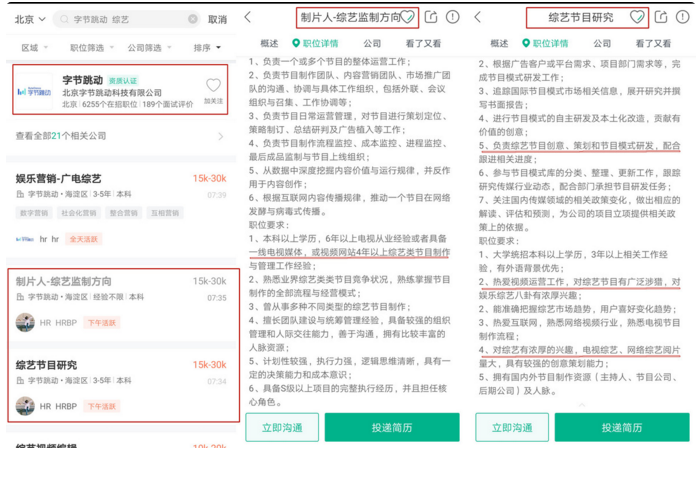Screen dimensions: 696x478
Task: Click the magnifier icon in search bar
Action: pos(64,20)
